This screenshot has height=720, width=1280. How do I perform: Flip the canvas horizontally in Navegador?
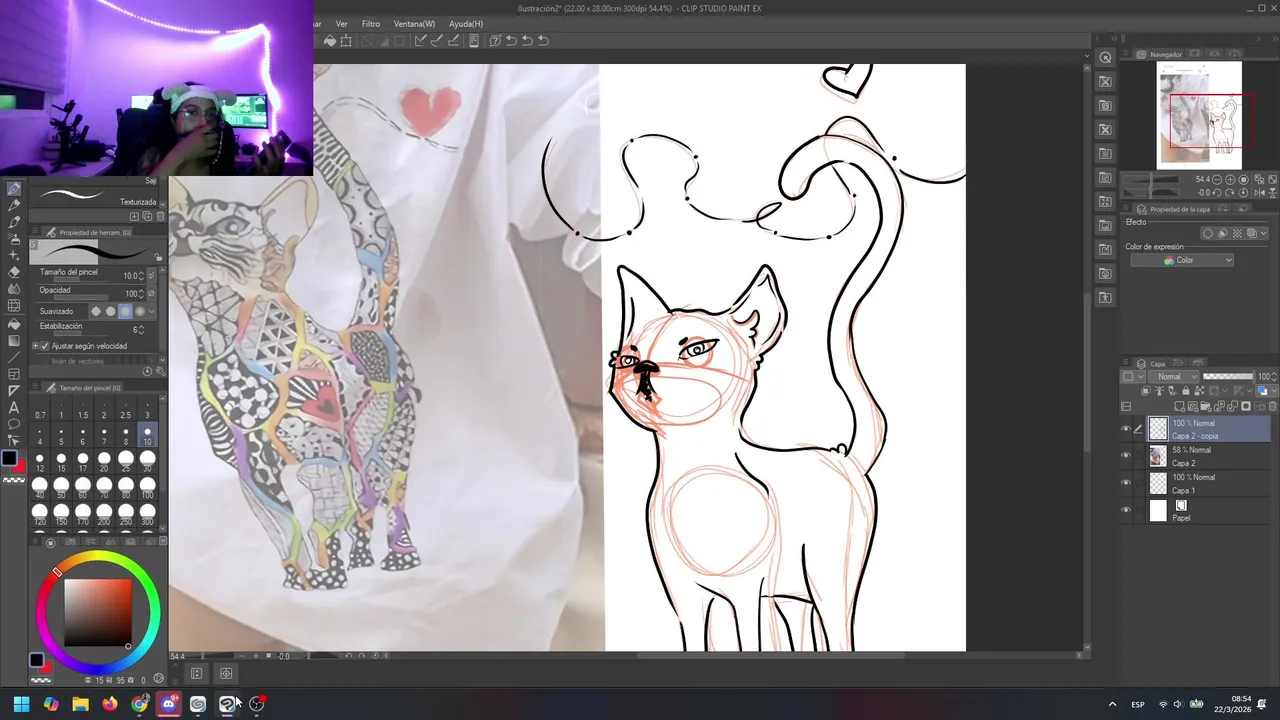(x=1259, y=193)
